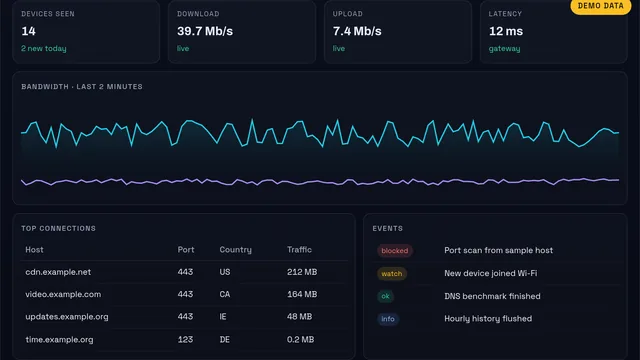This screenshot has width=640, height=360.
Task: Sort by the Host column header
Action: point(34,249)
